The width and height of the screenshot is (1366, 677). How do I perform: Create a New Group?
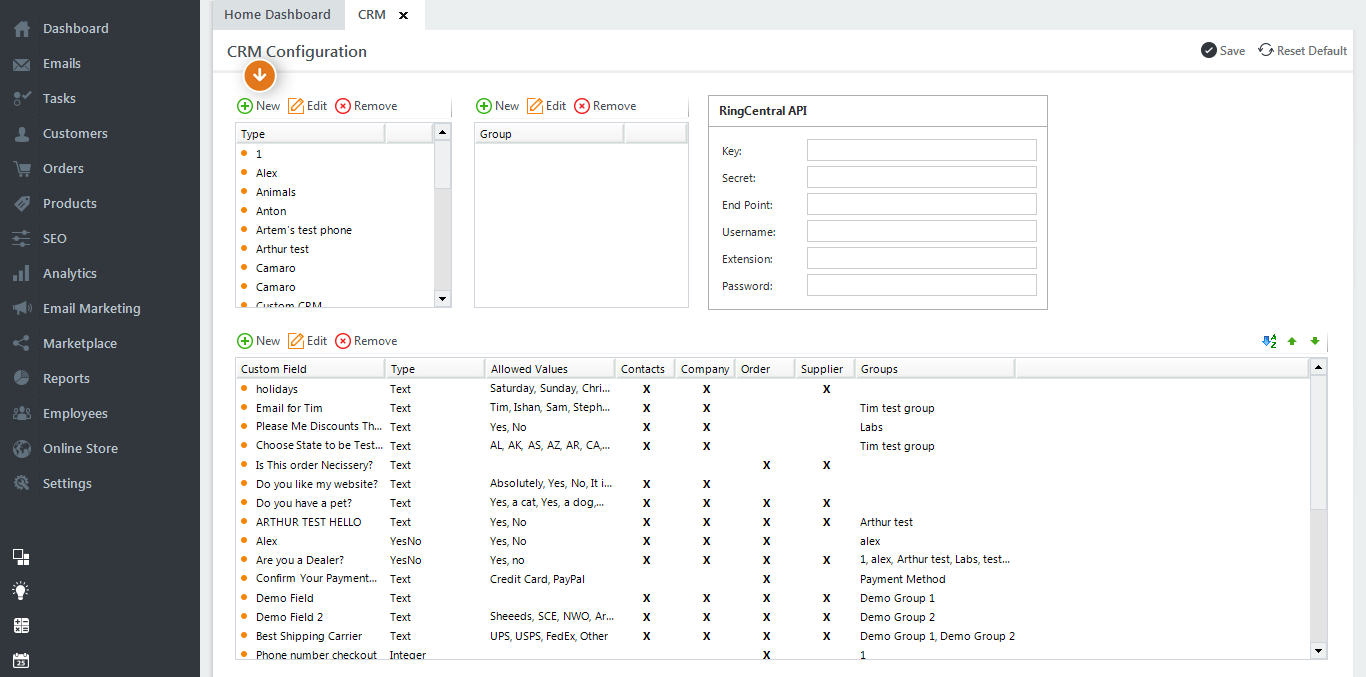pos(498,106)
